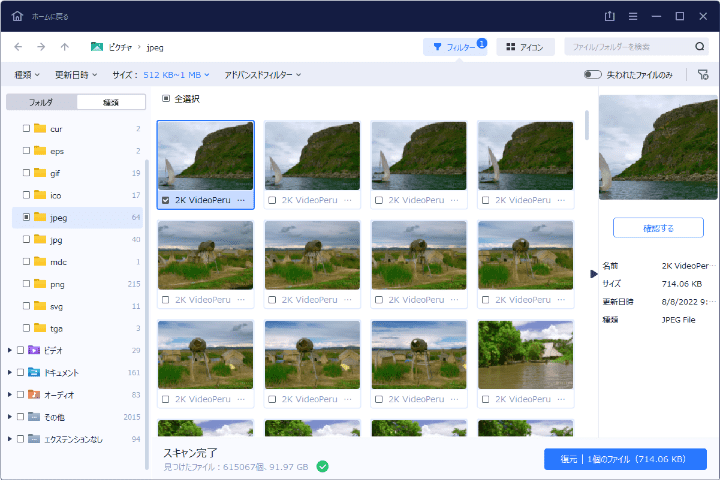
Task: Click the ドキュメント document category icon
Action: click(34, 372)
